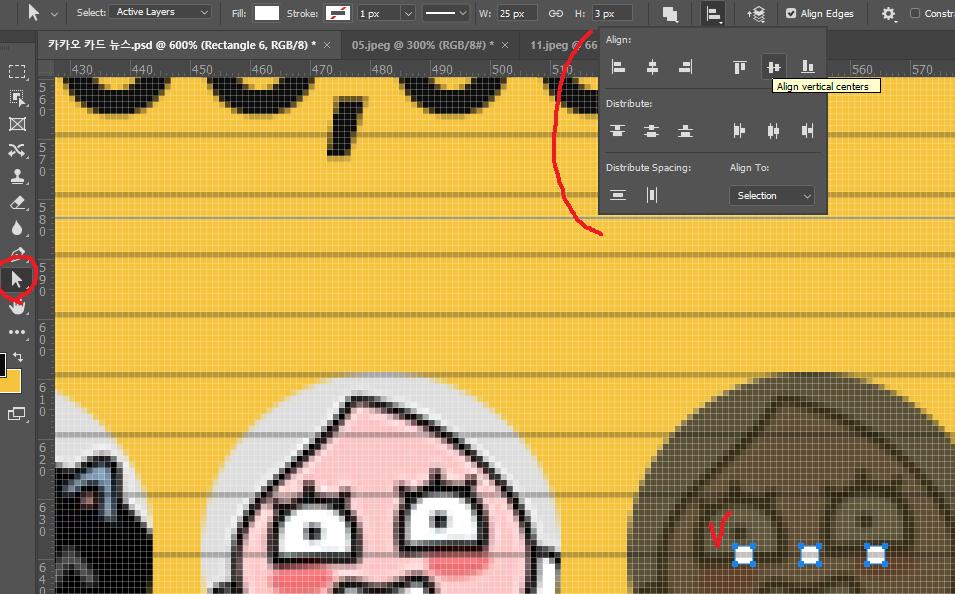Click Distribute Spacing horizontally icon
Viewport: 955px width, 594px height.
[x=652, y=195]
